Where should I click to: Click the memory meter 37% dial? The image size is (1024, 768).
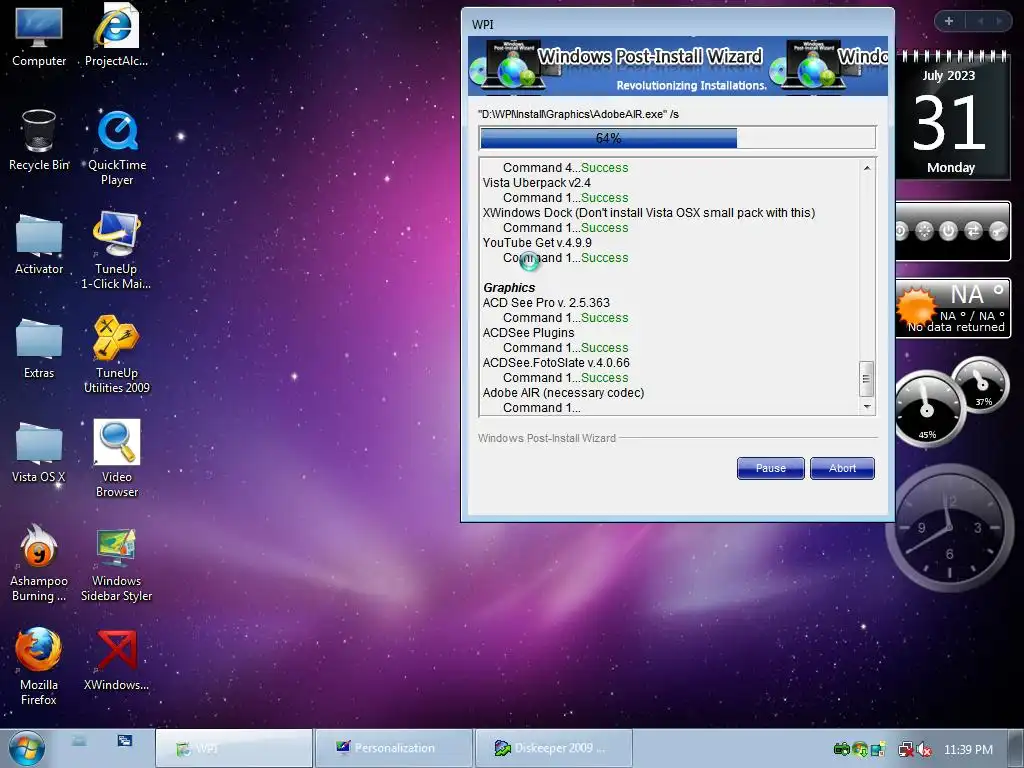click(980, 384)
